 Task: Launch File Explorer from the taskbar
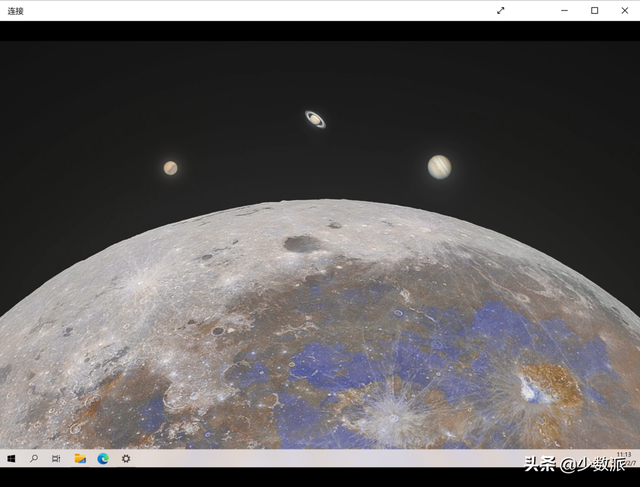click(x=80, y=459)
